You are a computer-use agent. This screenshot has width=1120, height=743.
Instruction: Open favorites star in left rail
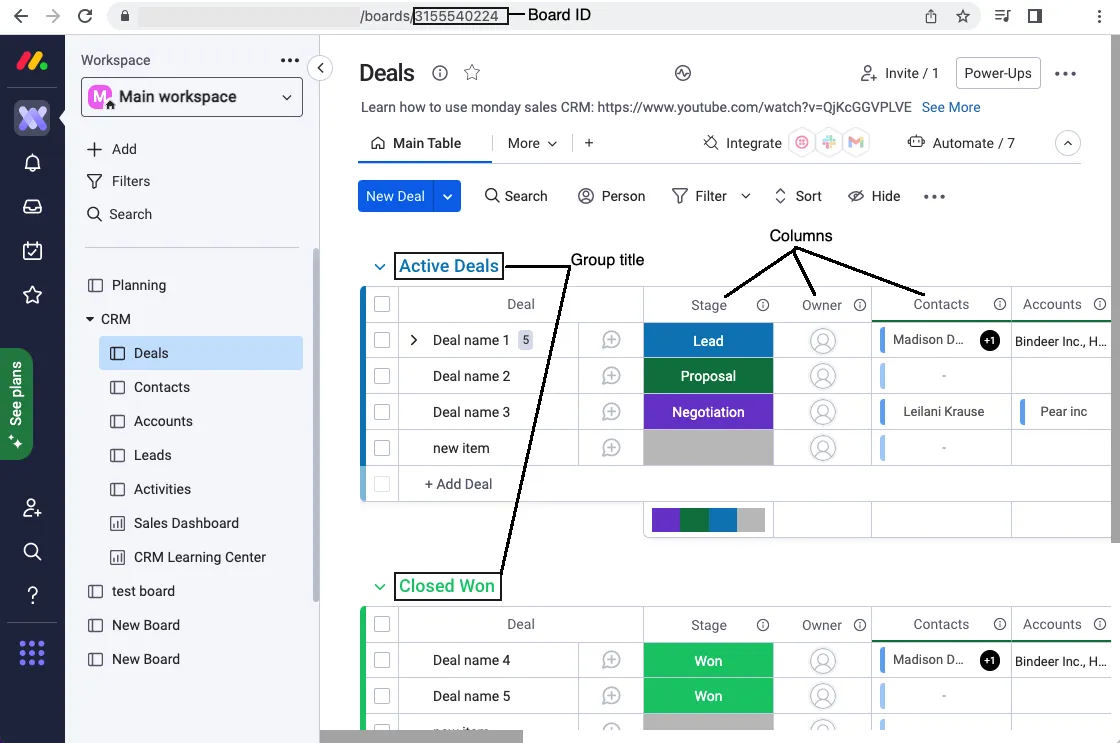tap(32, 294)
